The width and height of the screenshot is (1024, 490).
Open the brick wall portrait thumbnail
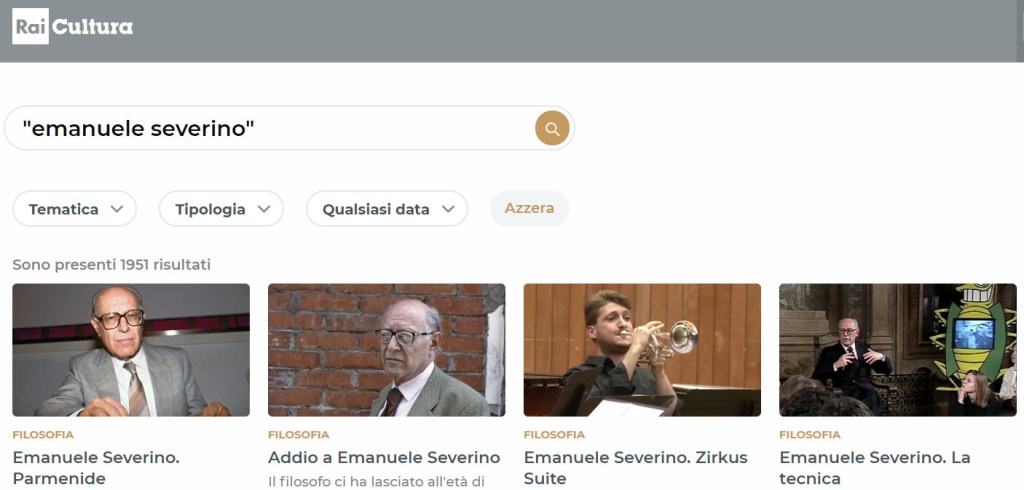click(387, 350)
